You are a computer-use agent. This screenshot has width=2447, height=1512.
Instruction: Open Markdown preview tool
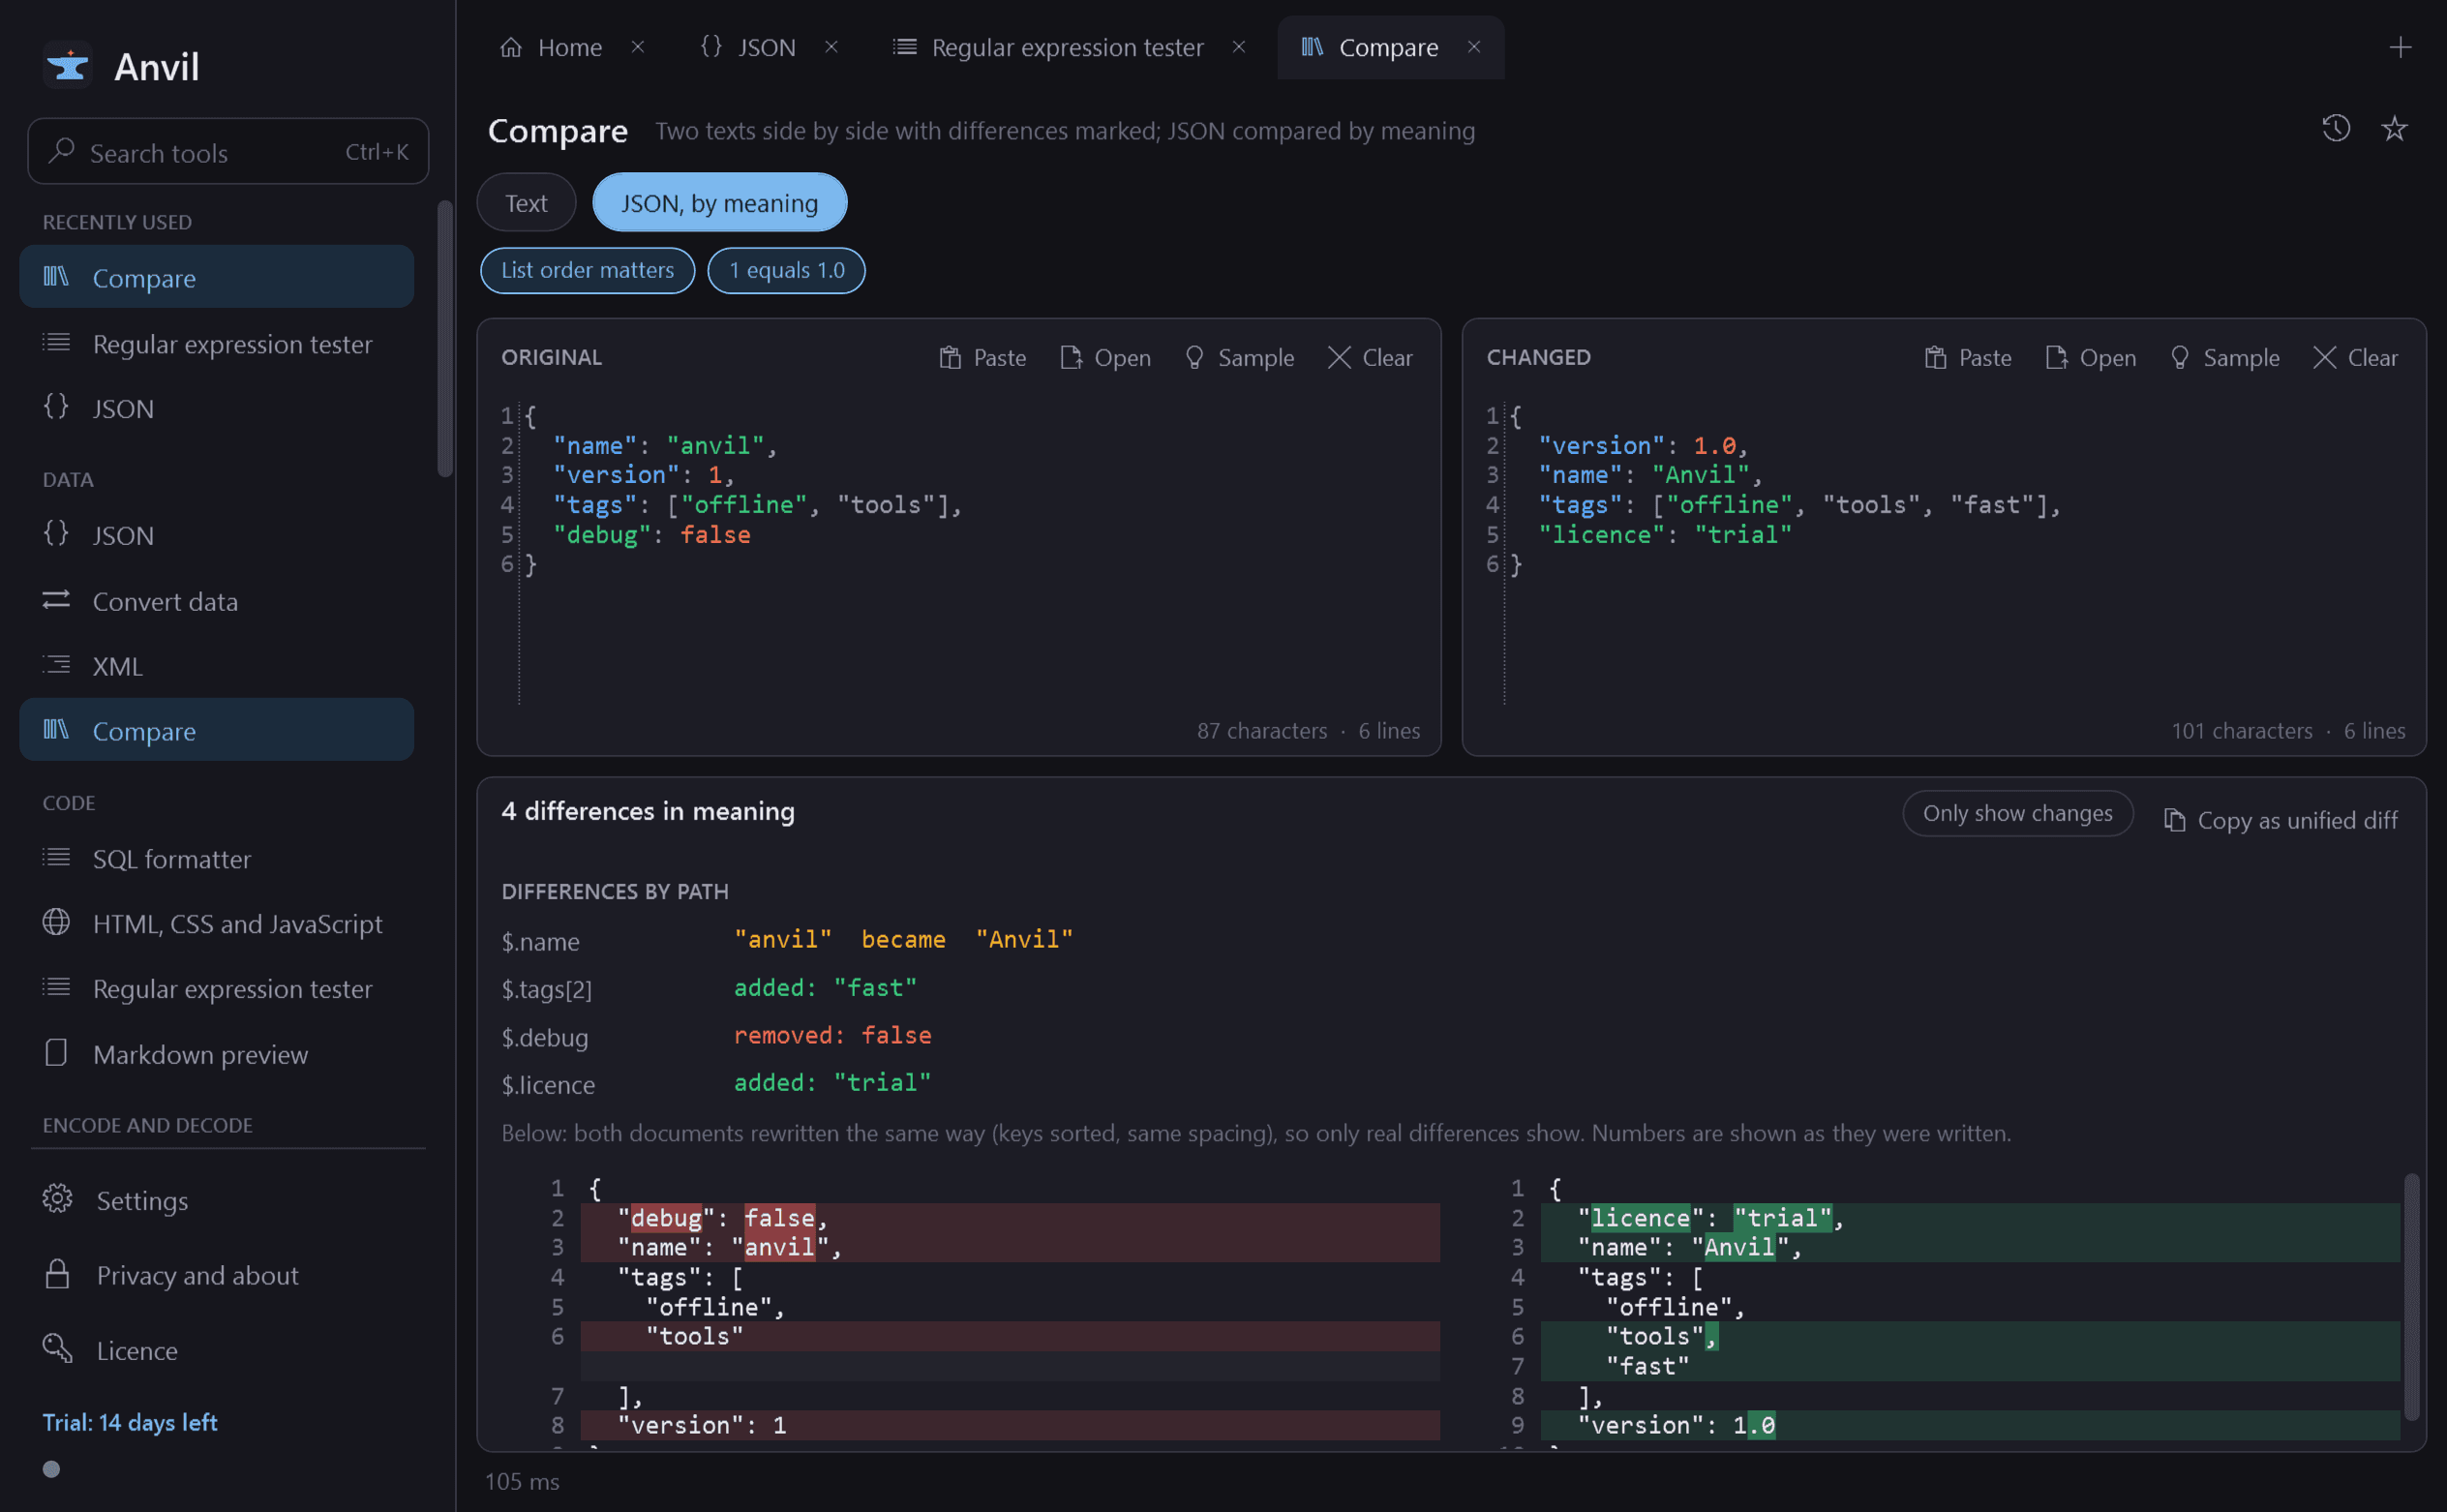click(x=216, y=1053)
